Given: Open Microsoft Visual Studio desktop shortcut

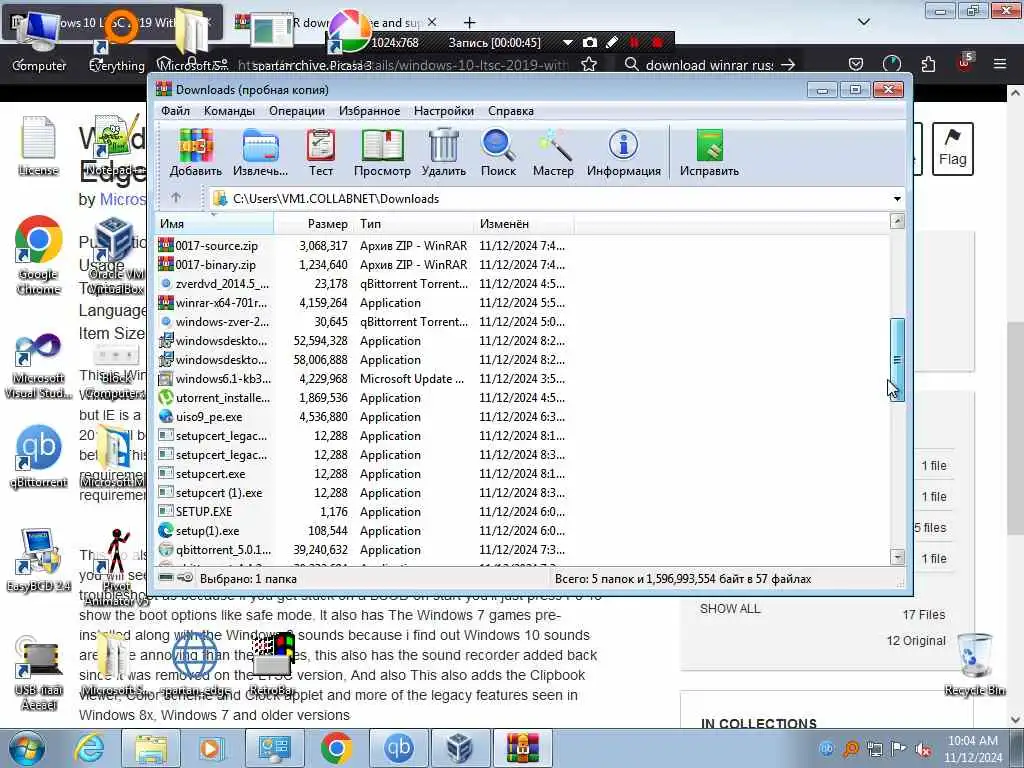Looking at the screenshot, I should point(39,366).
